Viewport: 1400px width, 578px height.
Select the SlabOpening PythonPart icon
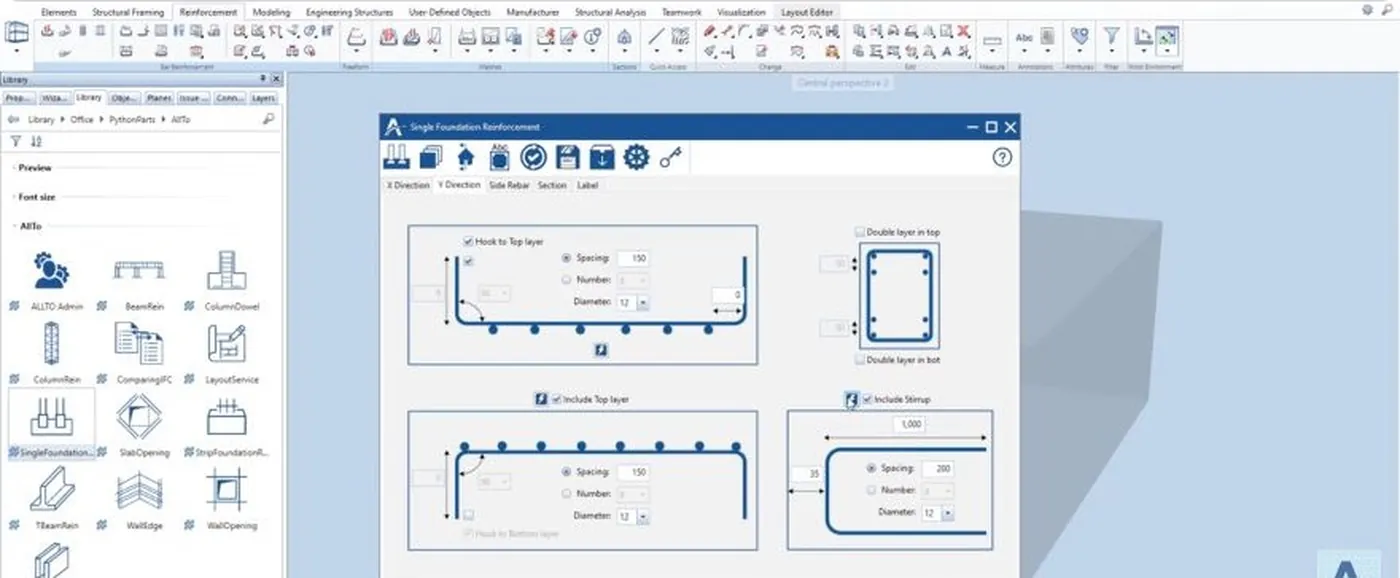[x=139, y=416]
